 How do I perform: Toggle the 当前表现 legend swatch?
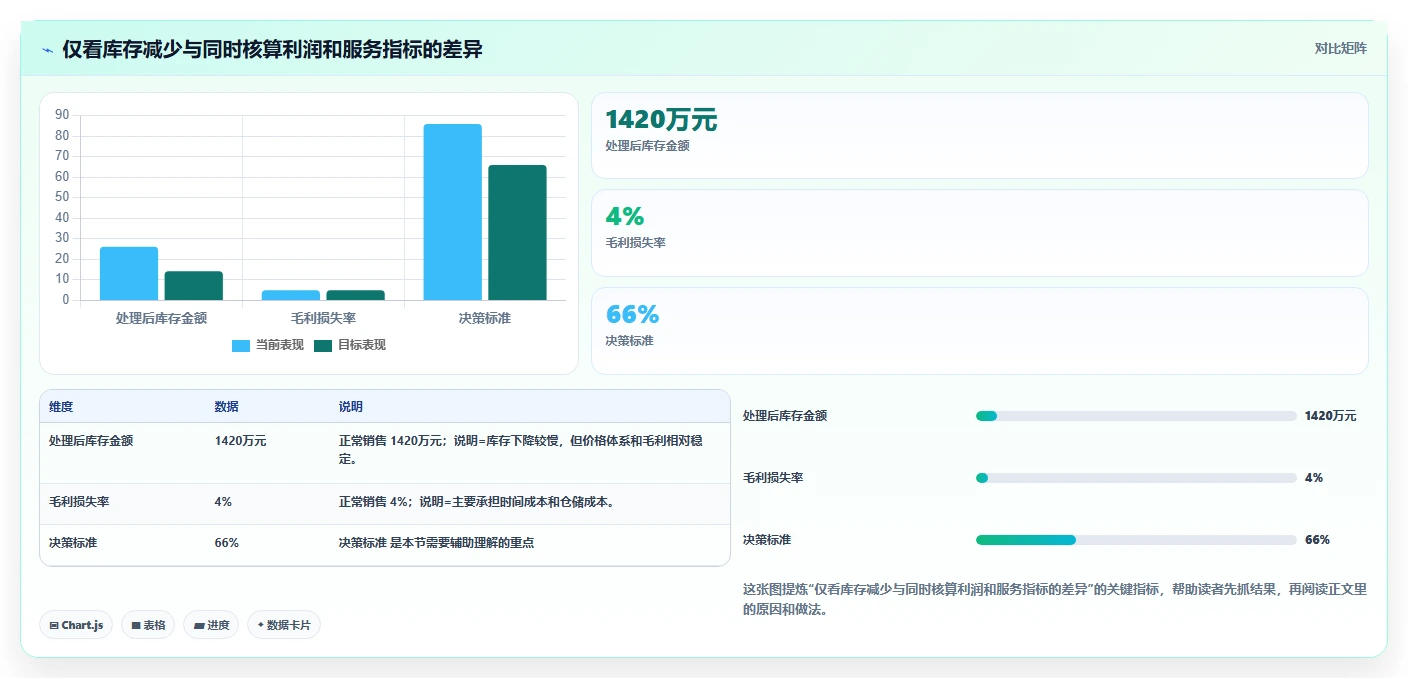[241, 345]
